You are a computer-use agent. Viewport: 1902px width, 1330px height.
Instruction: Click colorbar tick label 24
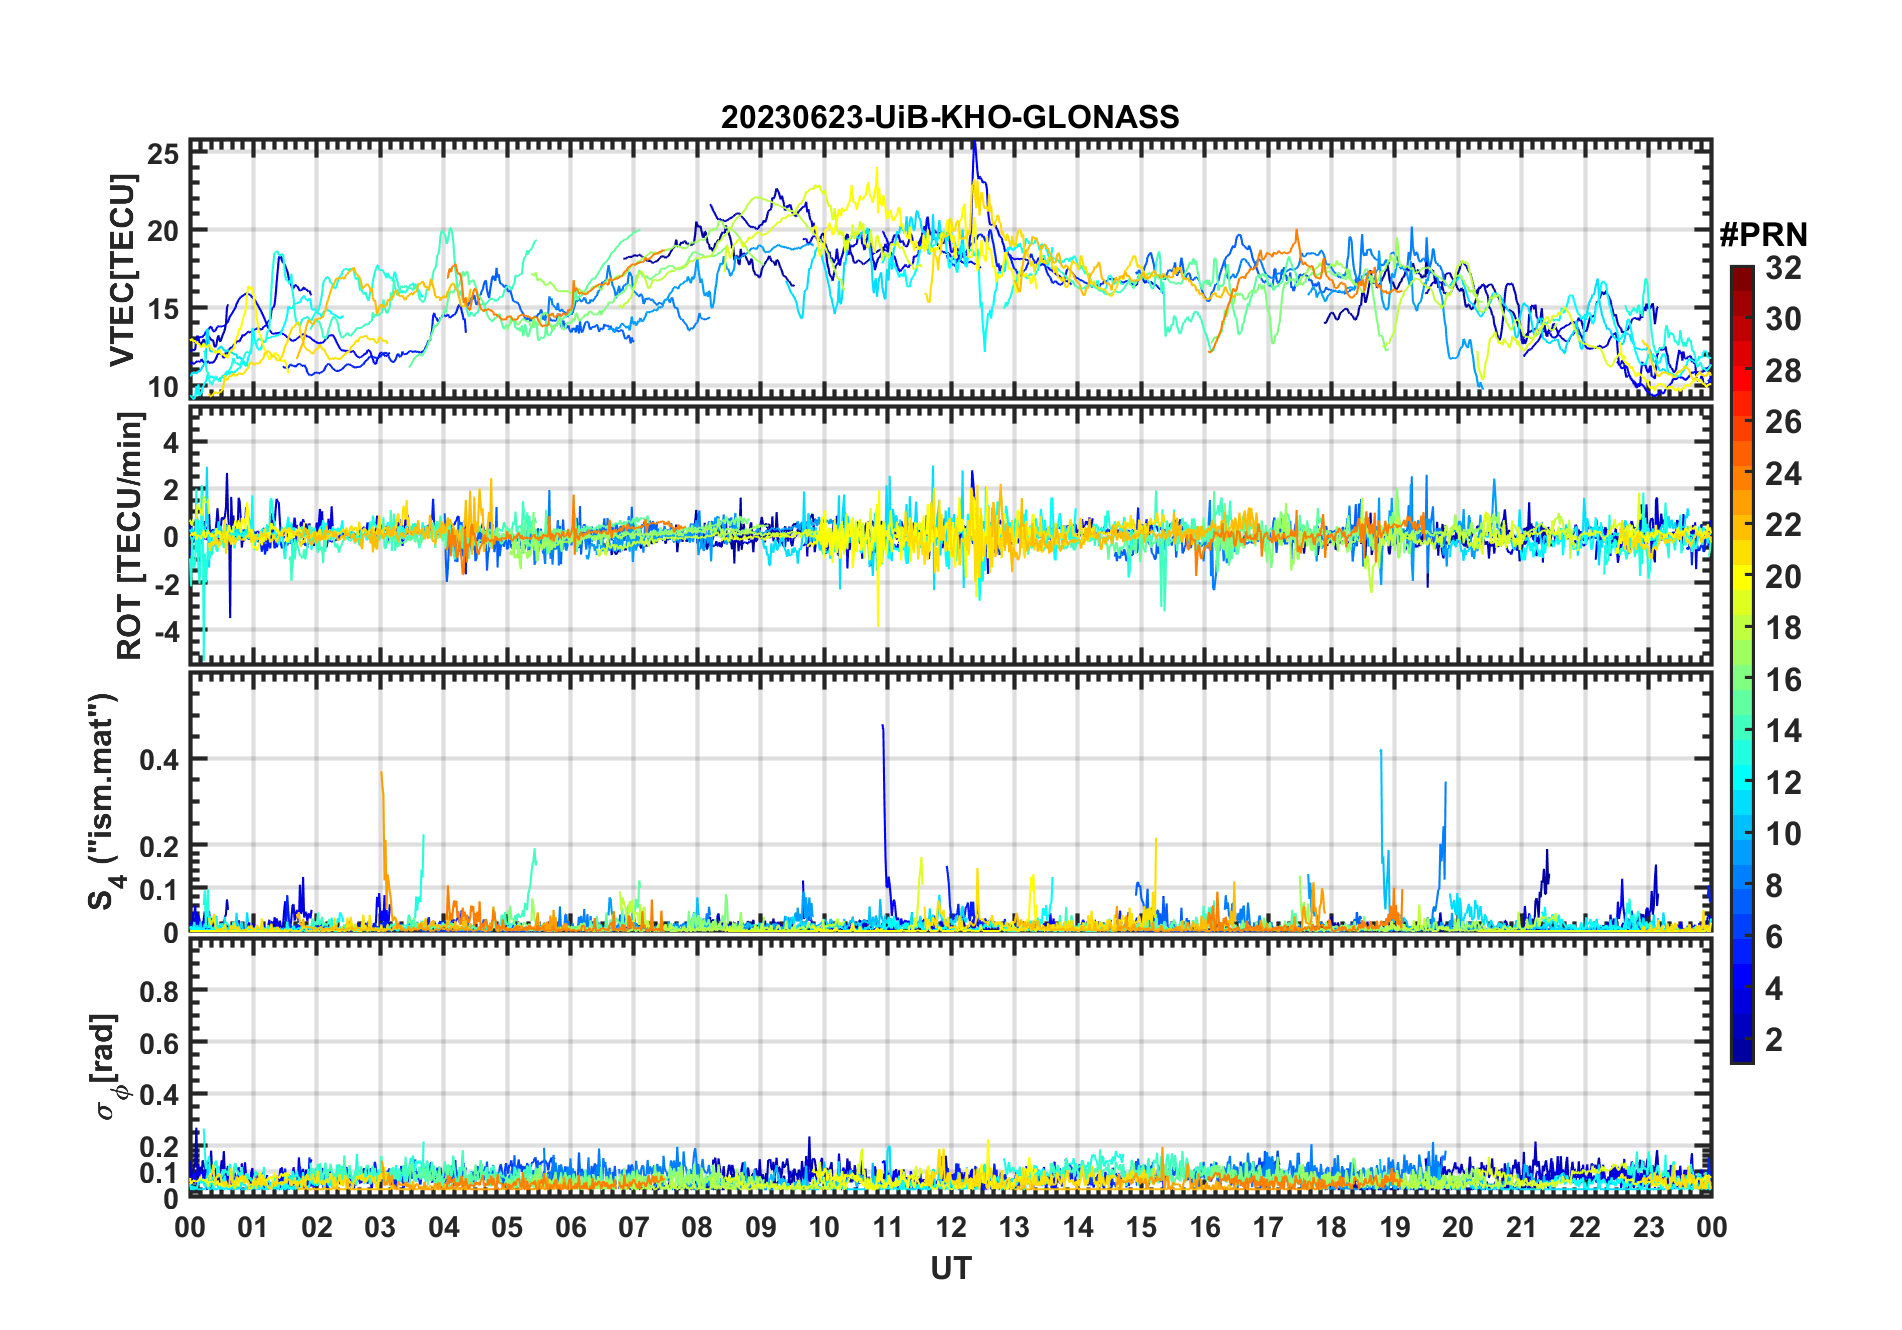pyautogui.click(x=1783, y=473)
